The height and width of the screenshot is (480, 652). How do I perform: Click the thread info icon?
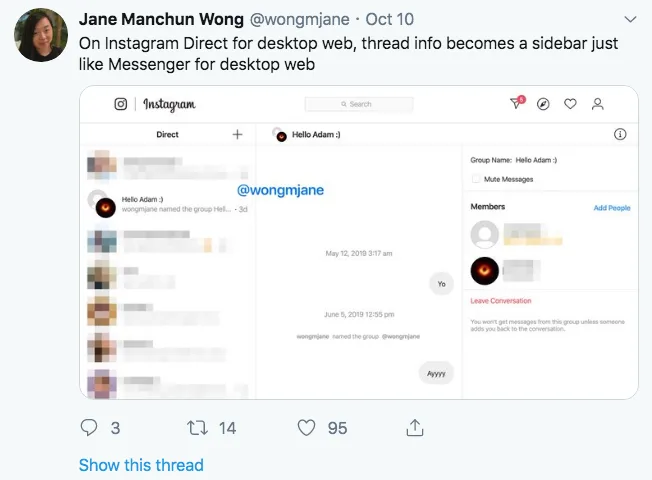click(619, 134)
